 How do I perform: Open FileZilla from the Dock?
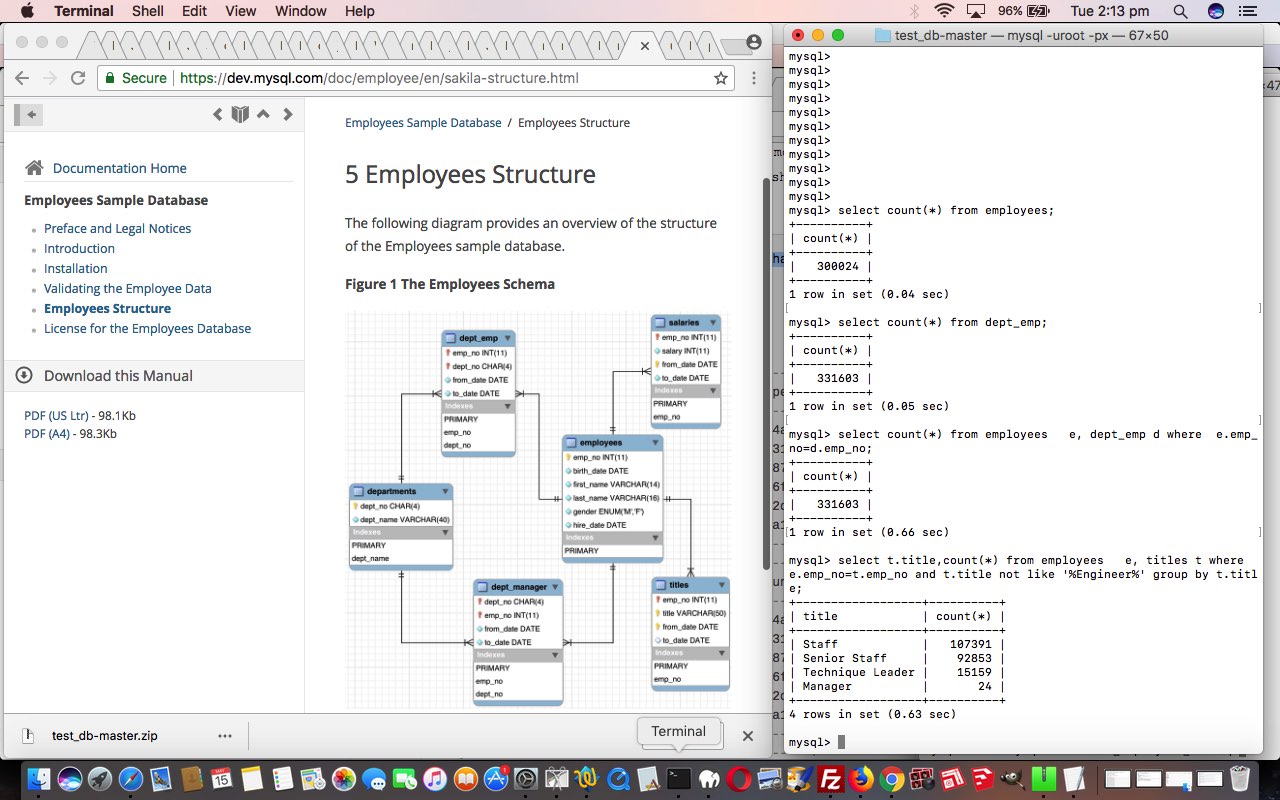click(830, 779)
